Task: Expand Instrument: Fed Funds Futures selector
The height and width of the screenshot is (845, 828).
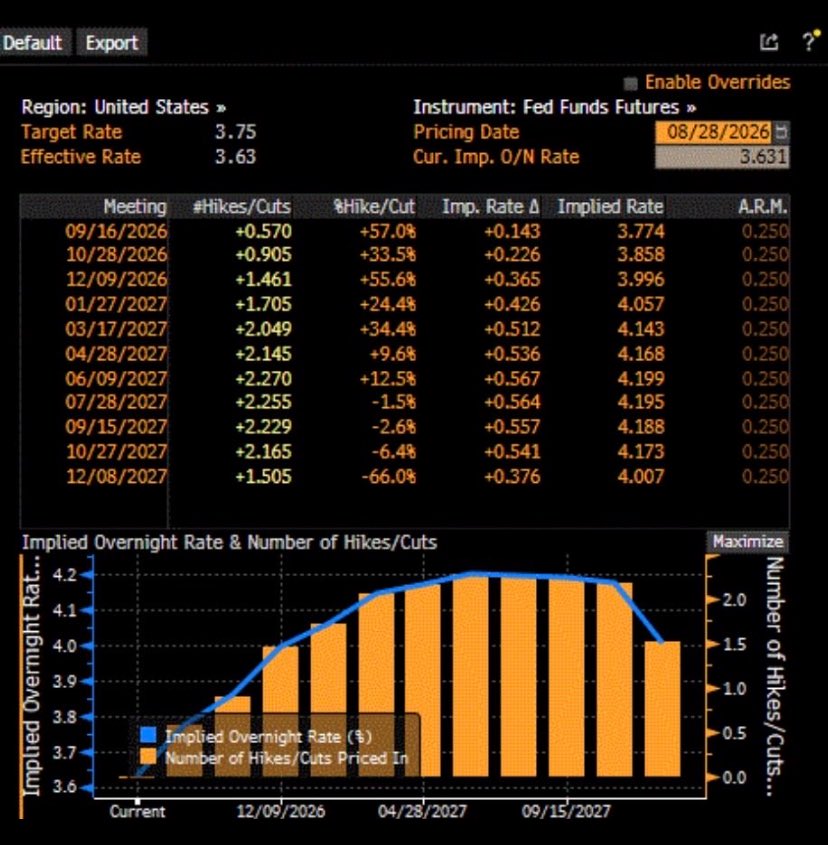Action: pos(555,107)
